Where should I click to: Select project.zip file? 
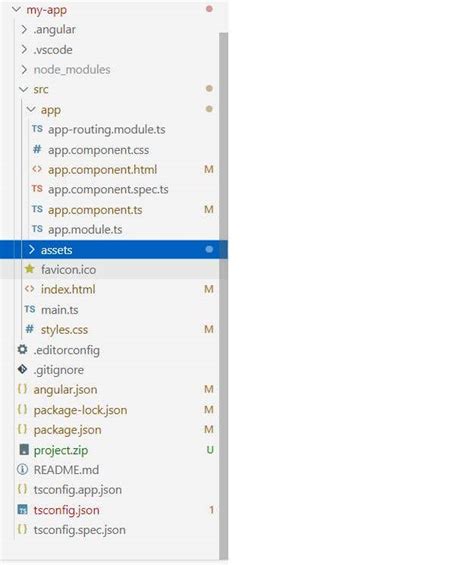[61, 450]
